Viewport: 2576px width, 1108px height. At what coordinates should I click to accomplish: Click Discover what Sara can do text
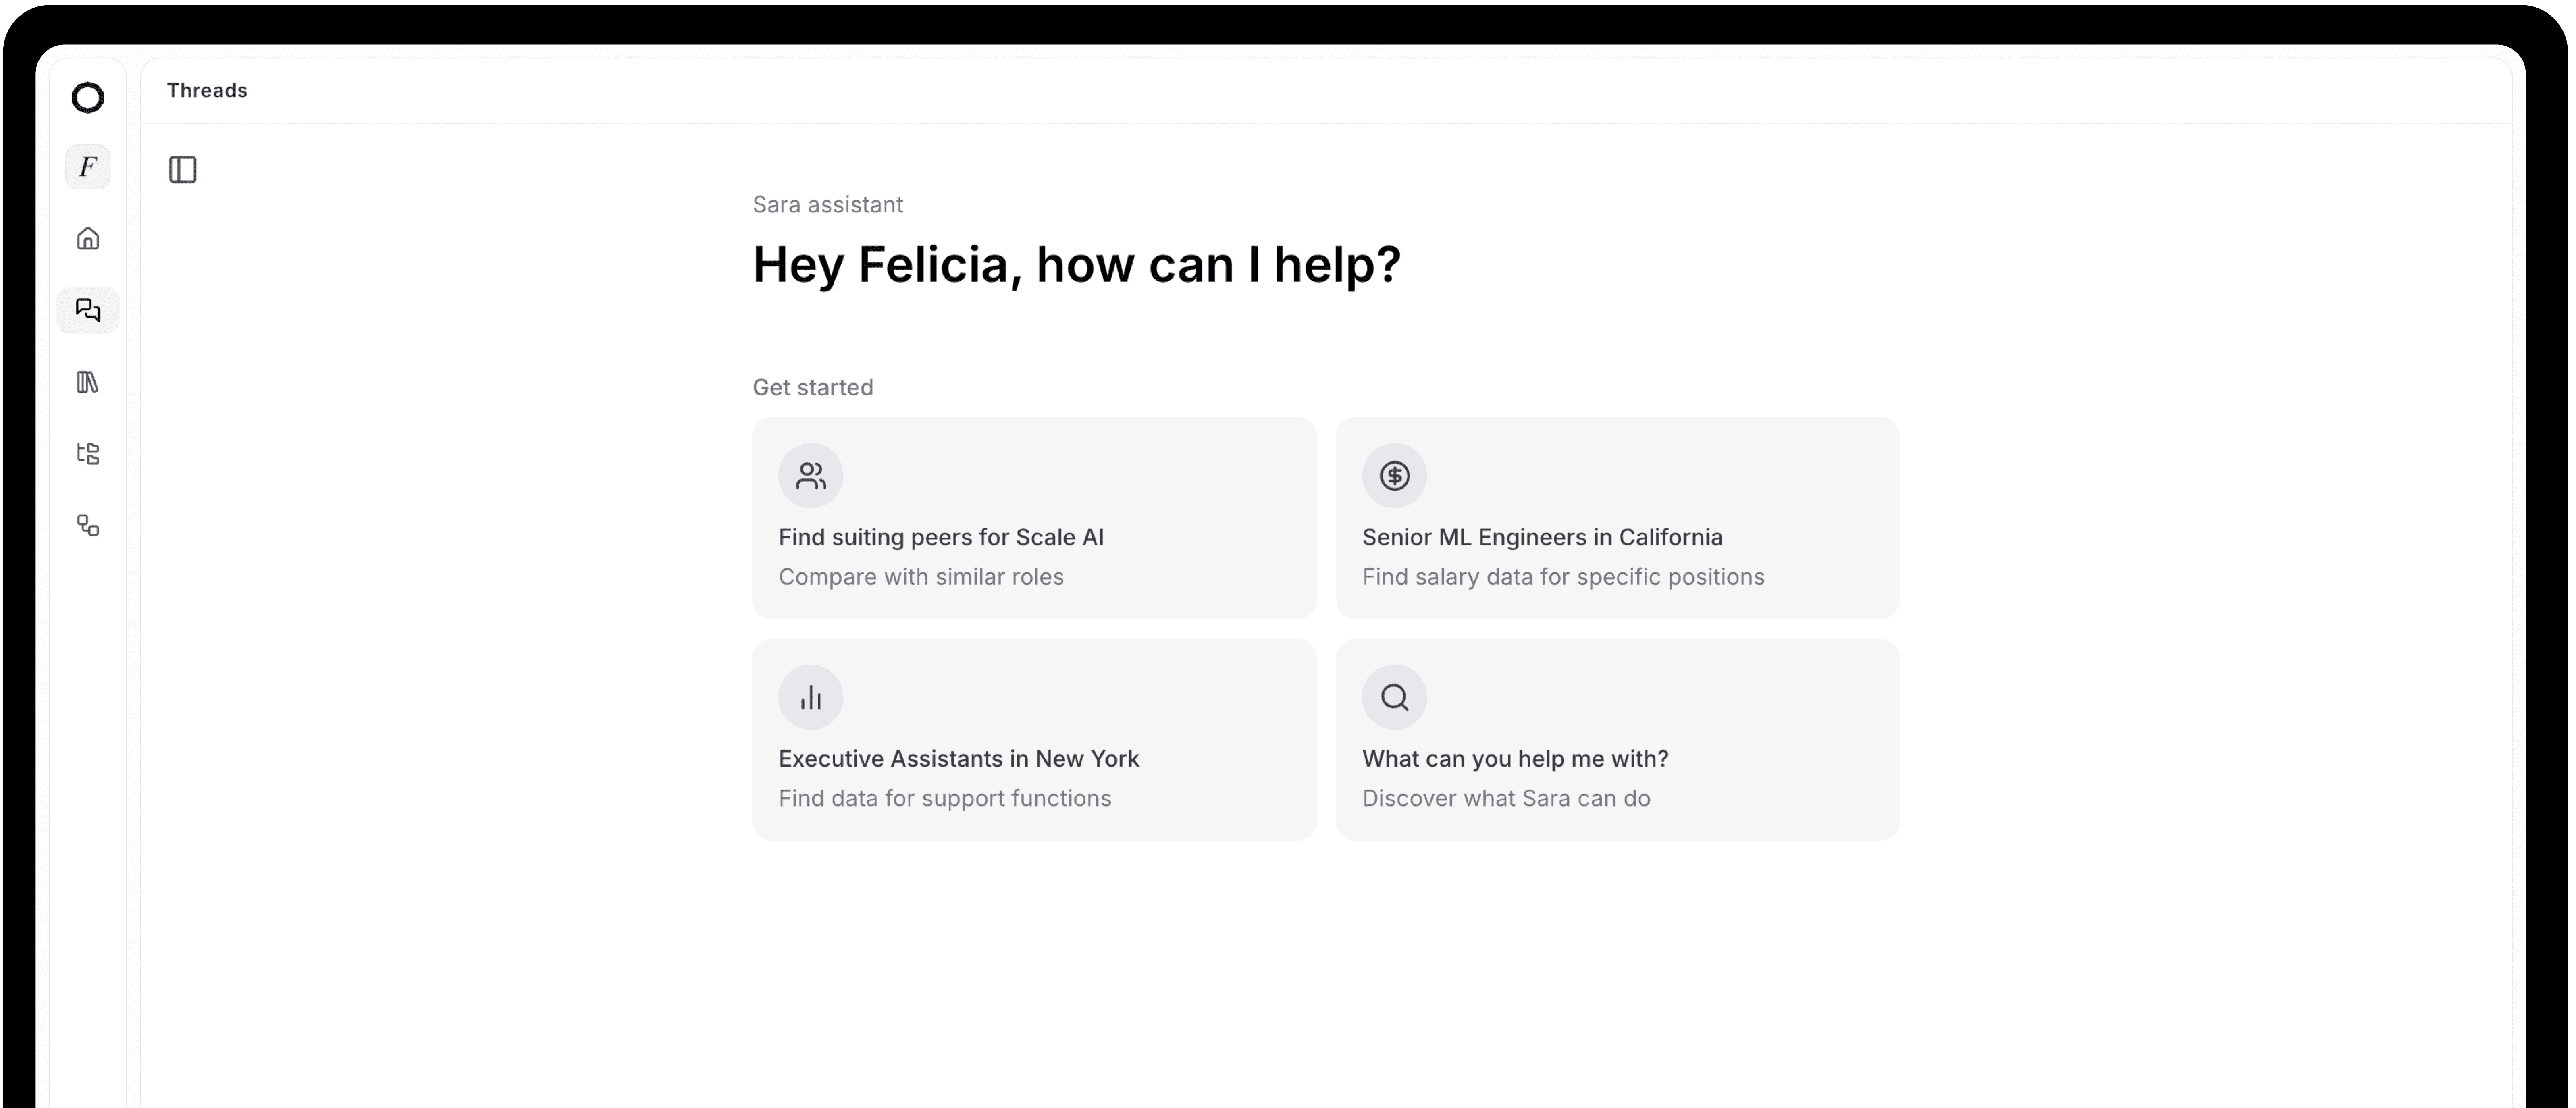[1506, 798]
